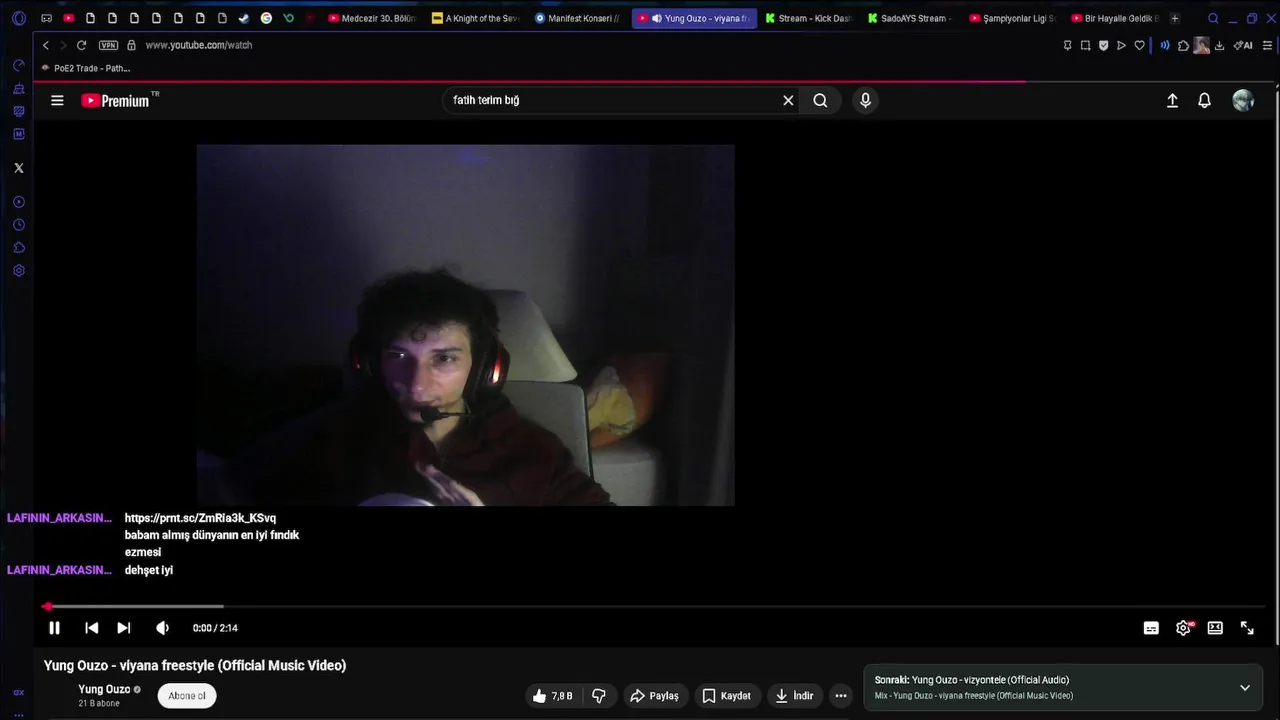This screenshot has width=1280, height=720.
Task: Open the Yung Ouzo channel name
Action: coord(104,689)
